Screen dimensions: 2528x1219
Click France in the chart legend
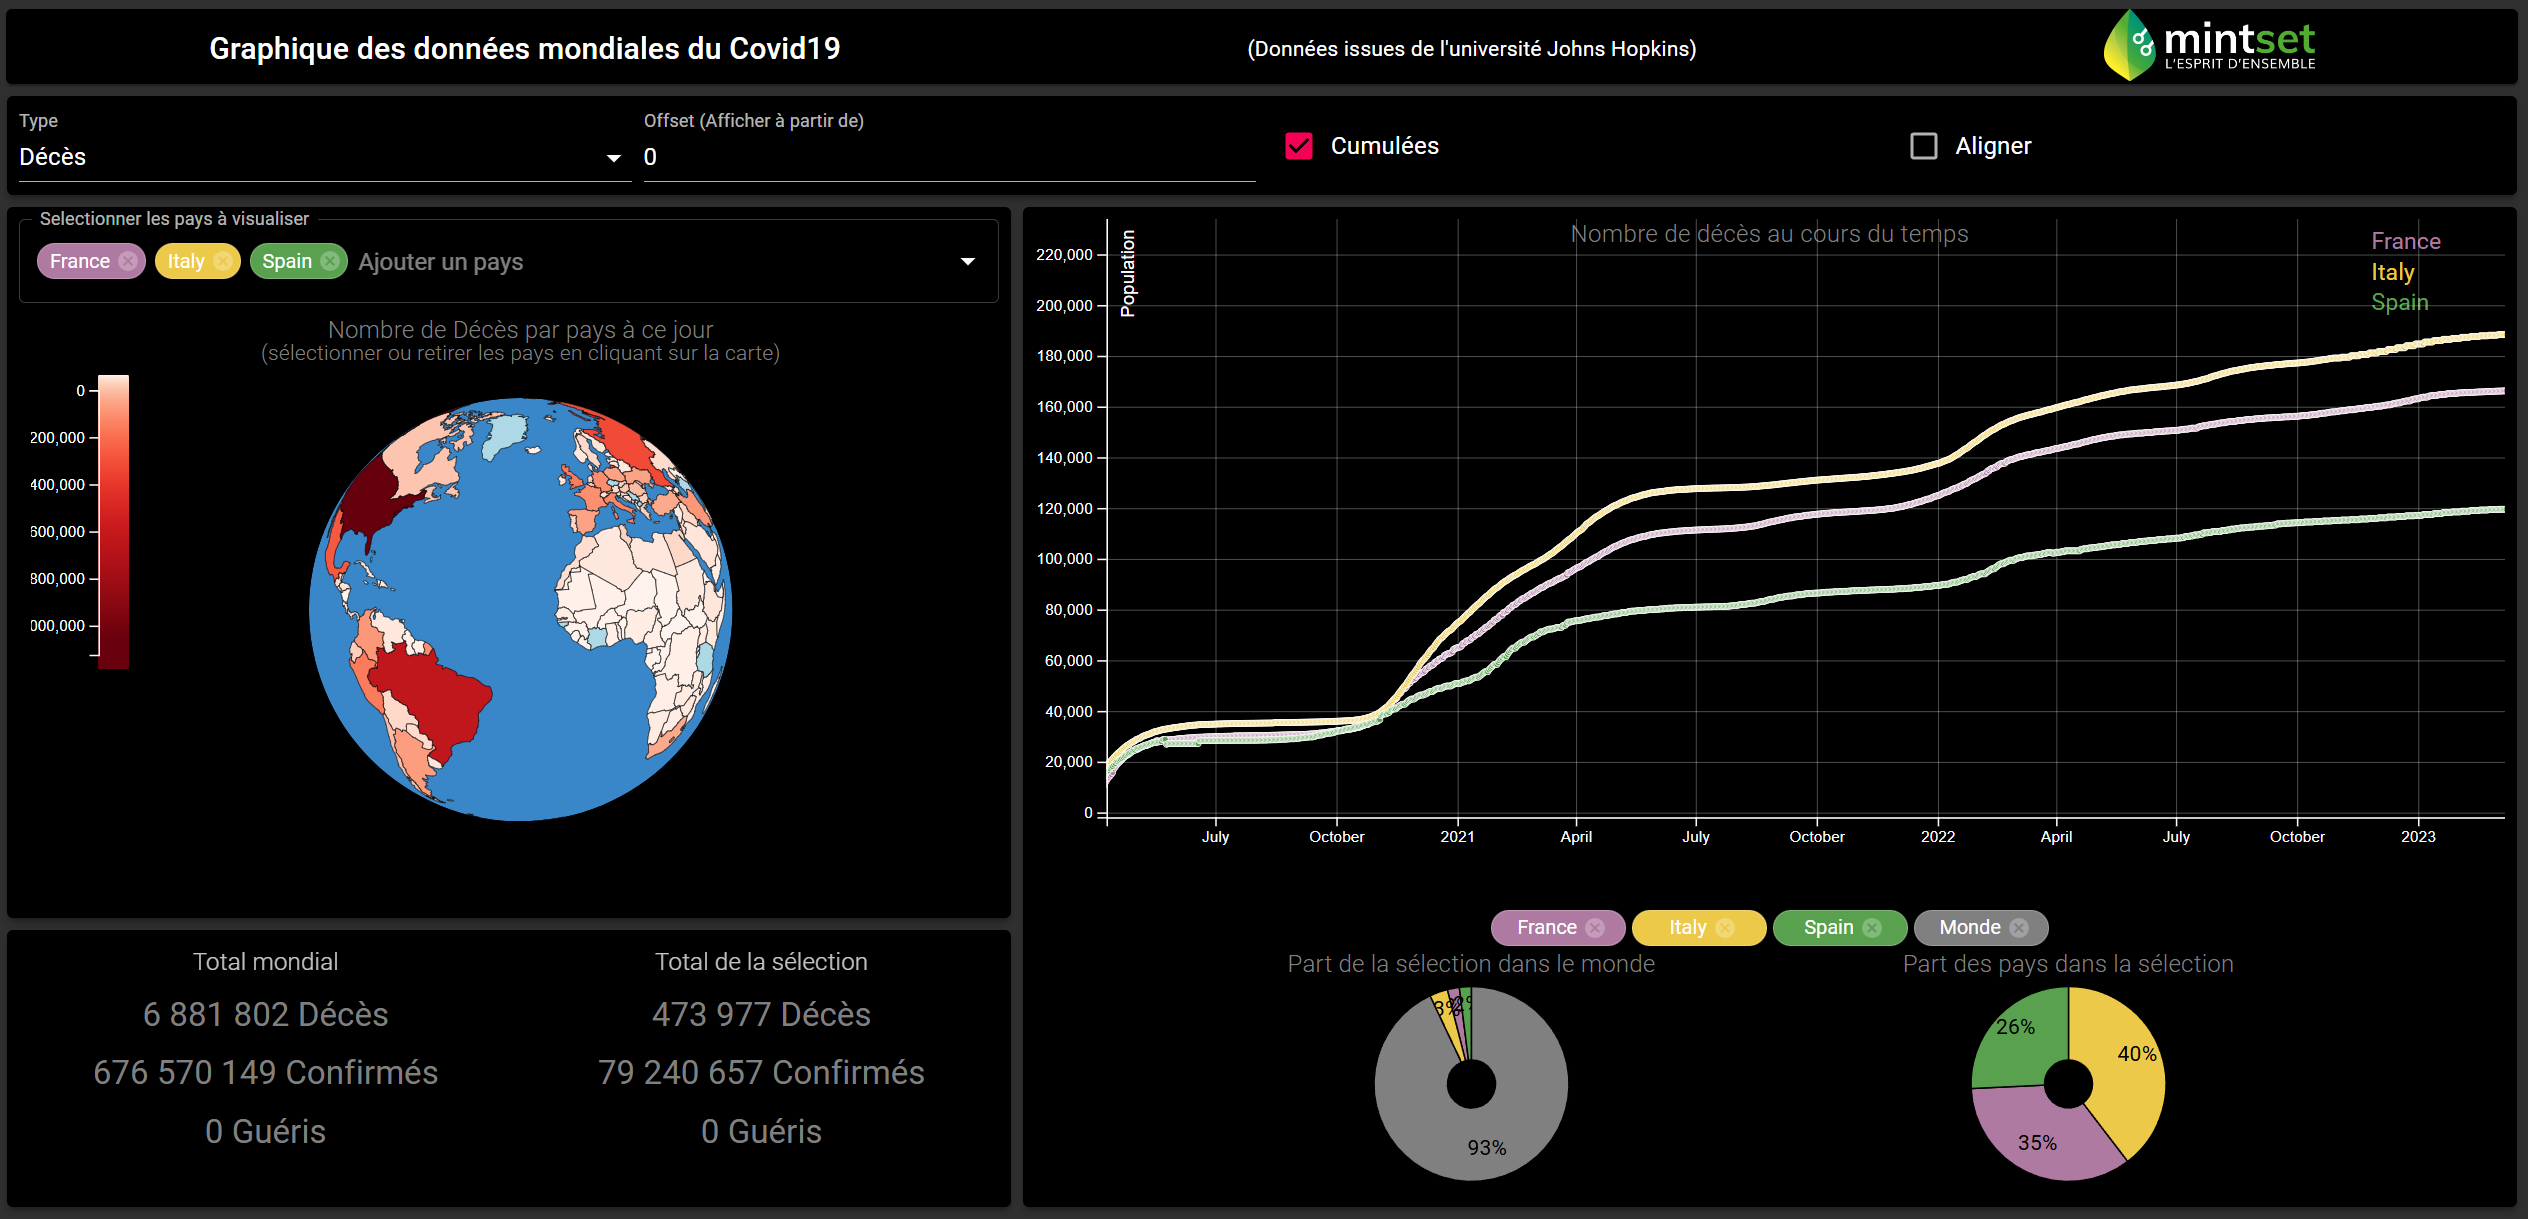2405,241
